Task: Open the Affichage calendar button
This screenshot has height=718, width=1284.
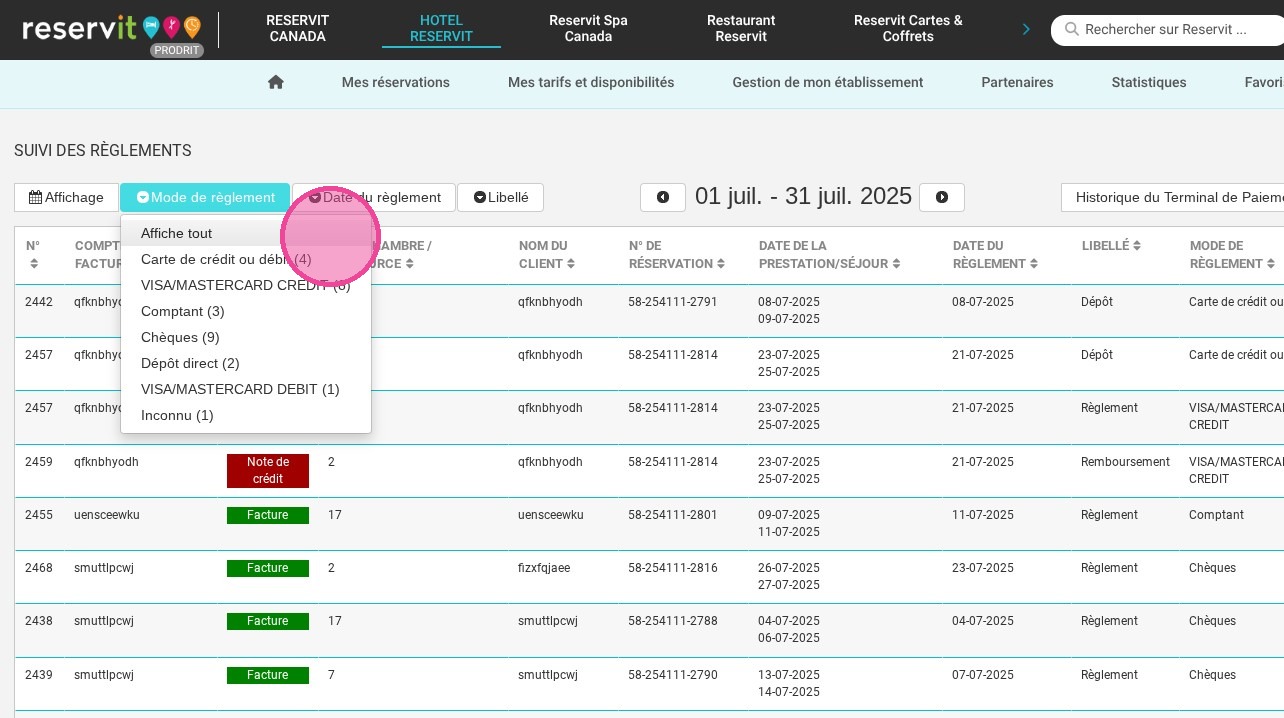Action: click(66, 197)
